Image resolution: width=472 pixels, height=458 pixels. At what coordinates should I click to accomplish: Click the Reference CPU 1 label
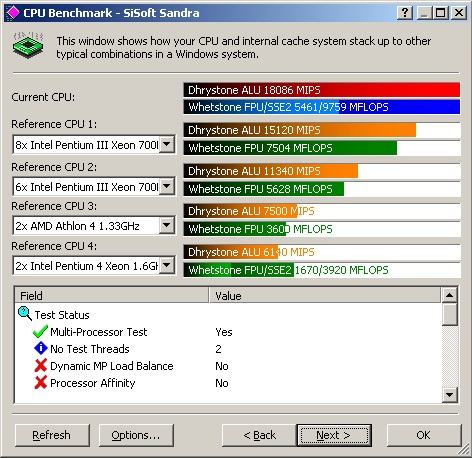click(x=54, y=124)
